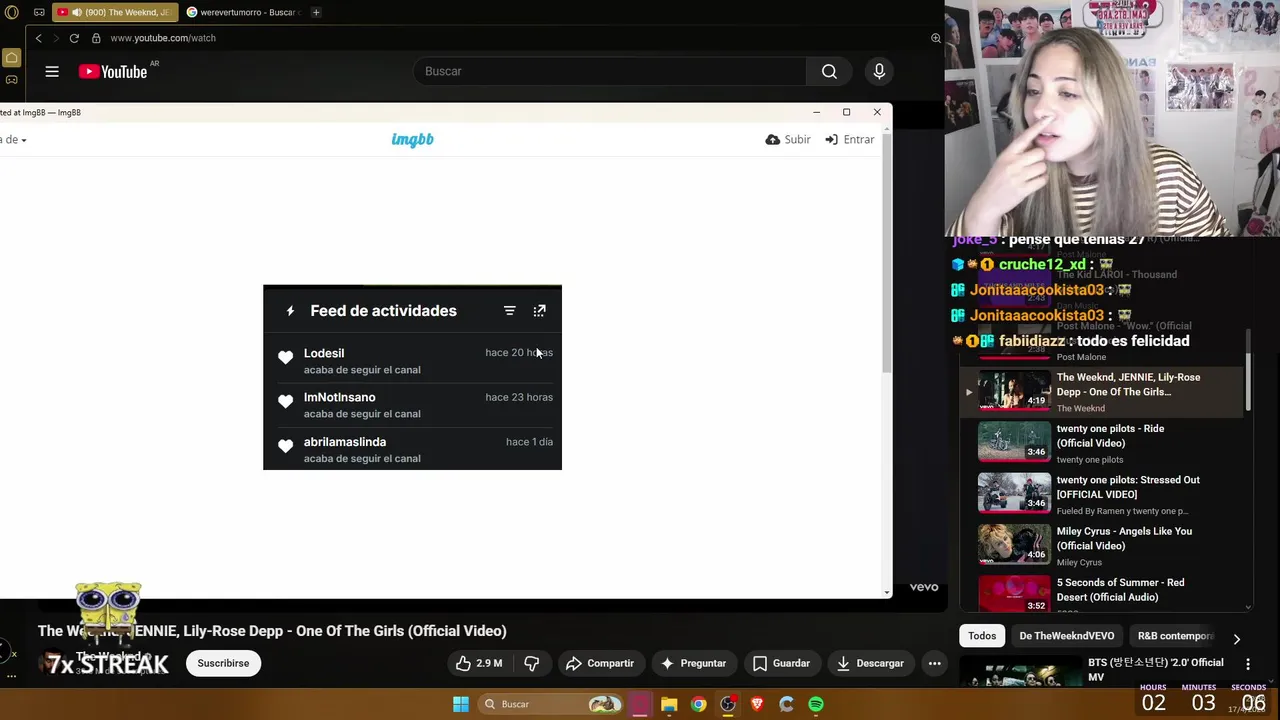
Task: Click the padlock site info icon
Action: 96,38
